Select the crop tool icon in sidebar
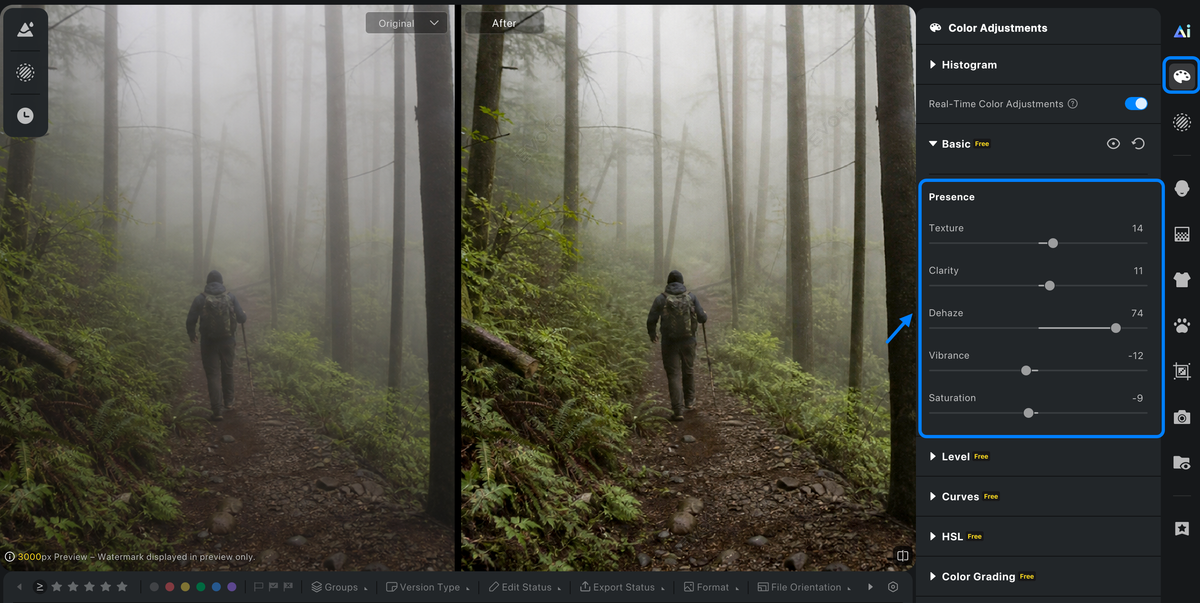 coord(1181,371)
